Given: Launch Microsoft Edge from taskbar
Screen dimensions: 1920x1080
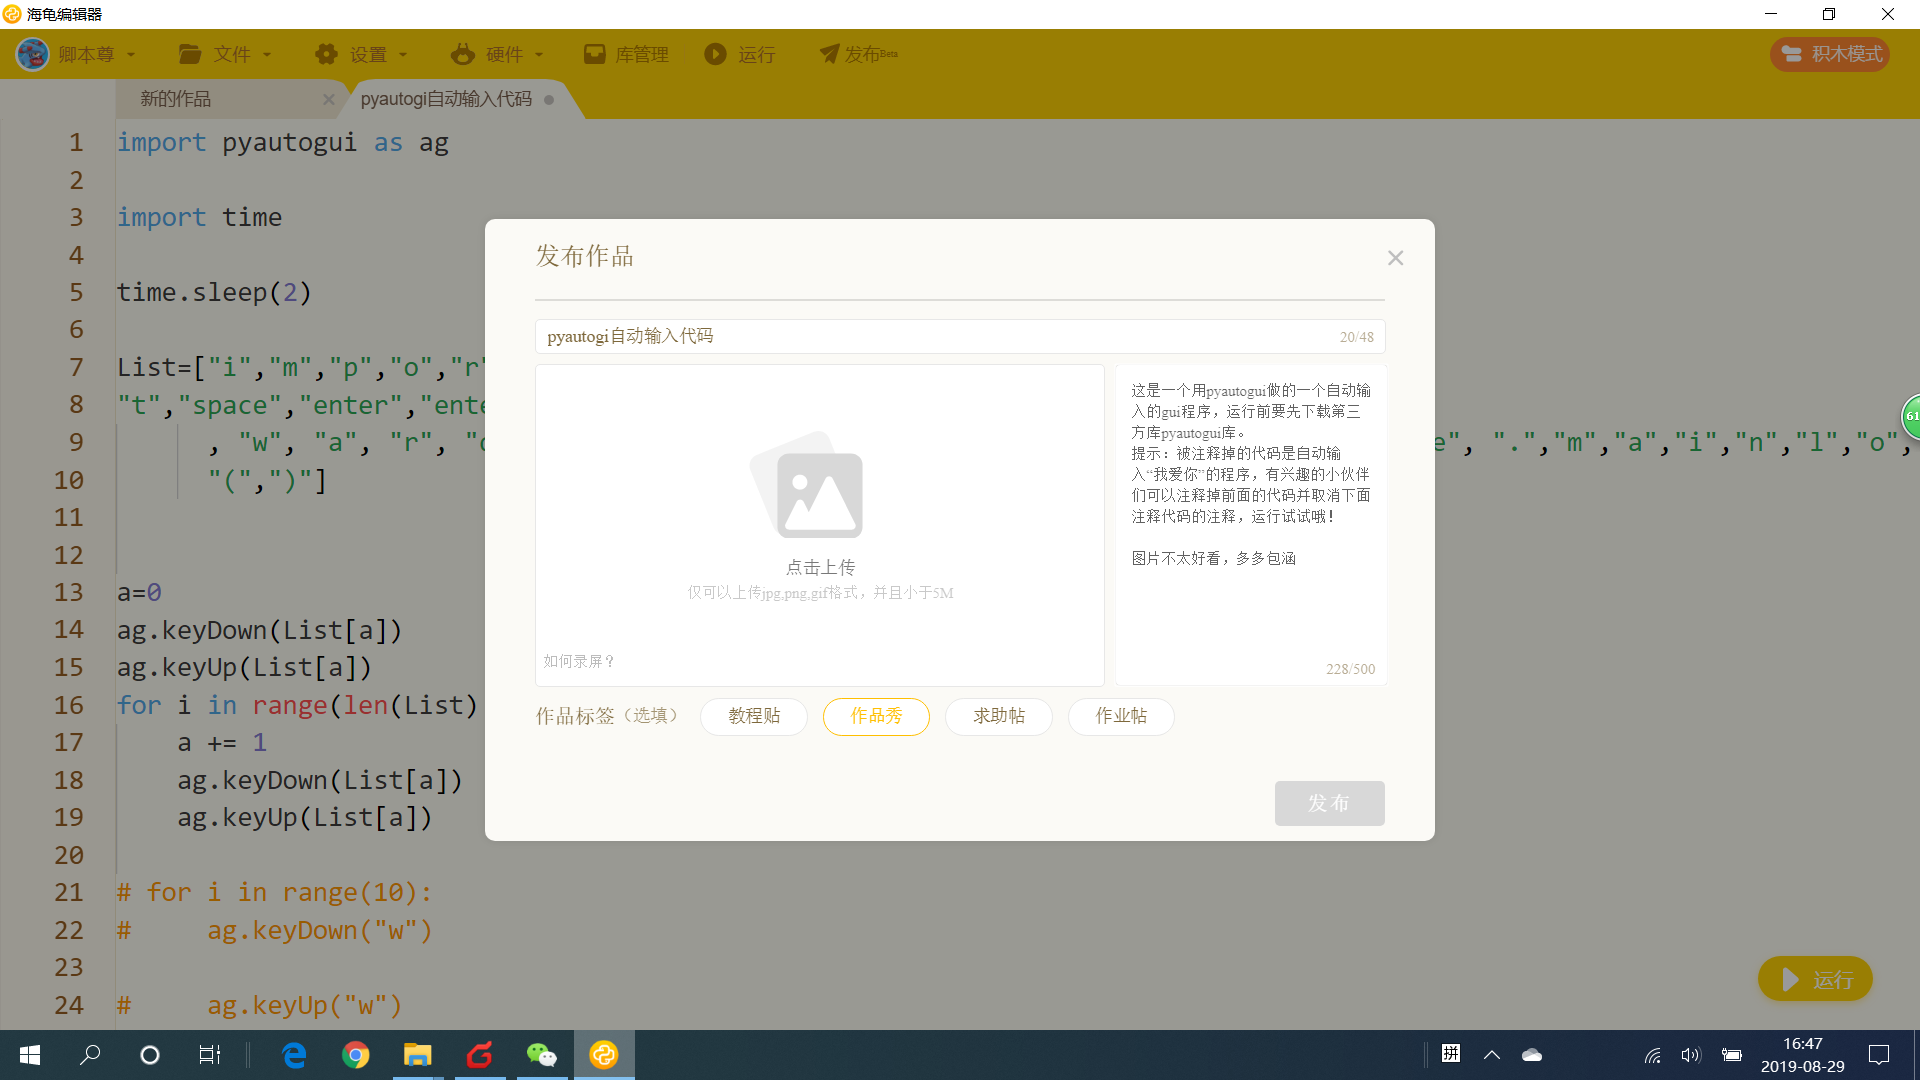Looking at the screenshot, I should click(294, 1055).
